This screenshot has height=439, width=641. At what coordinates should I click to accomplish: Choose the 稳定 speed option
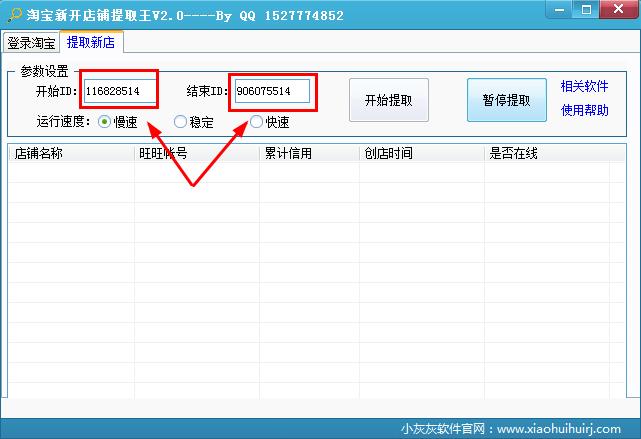tap(180, 122)
